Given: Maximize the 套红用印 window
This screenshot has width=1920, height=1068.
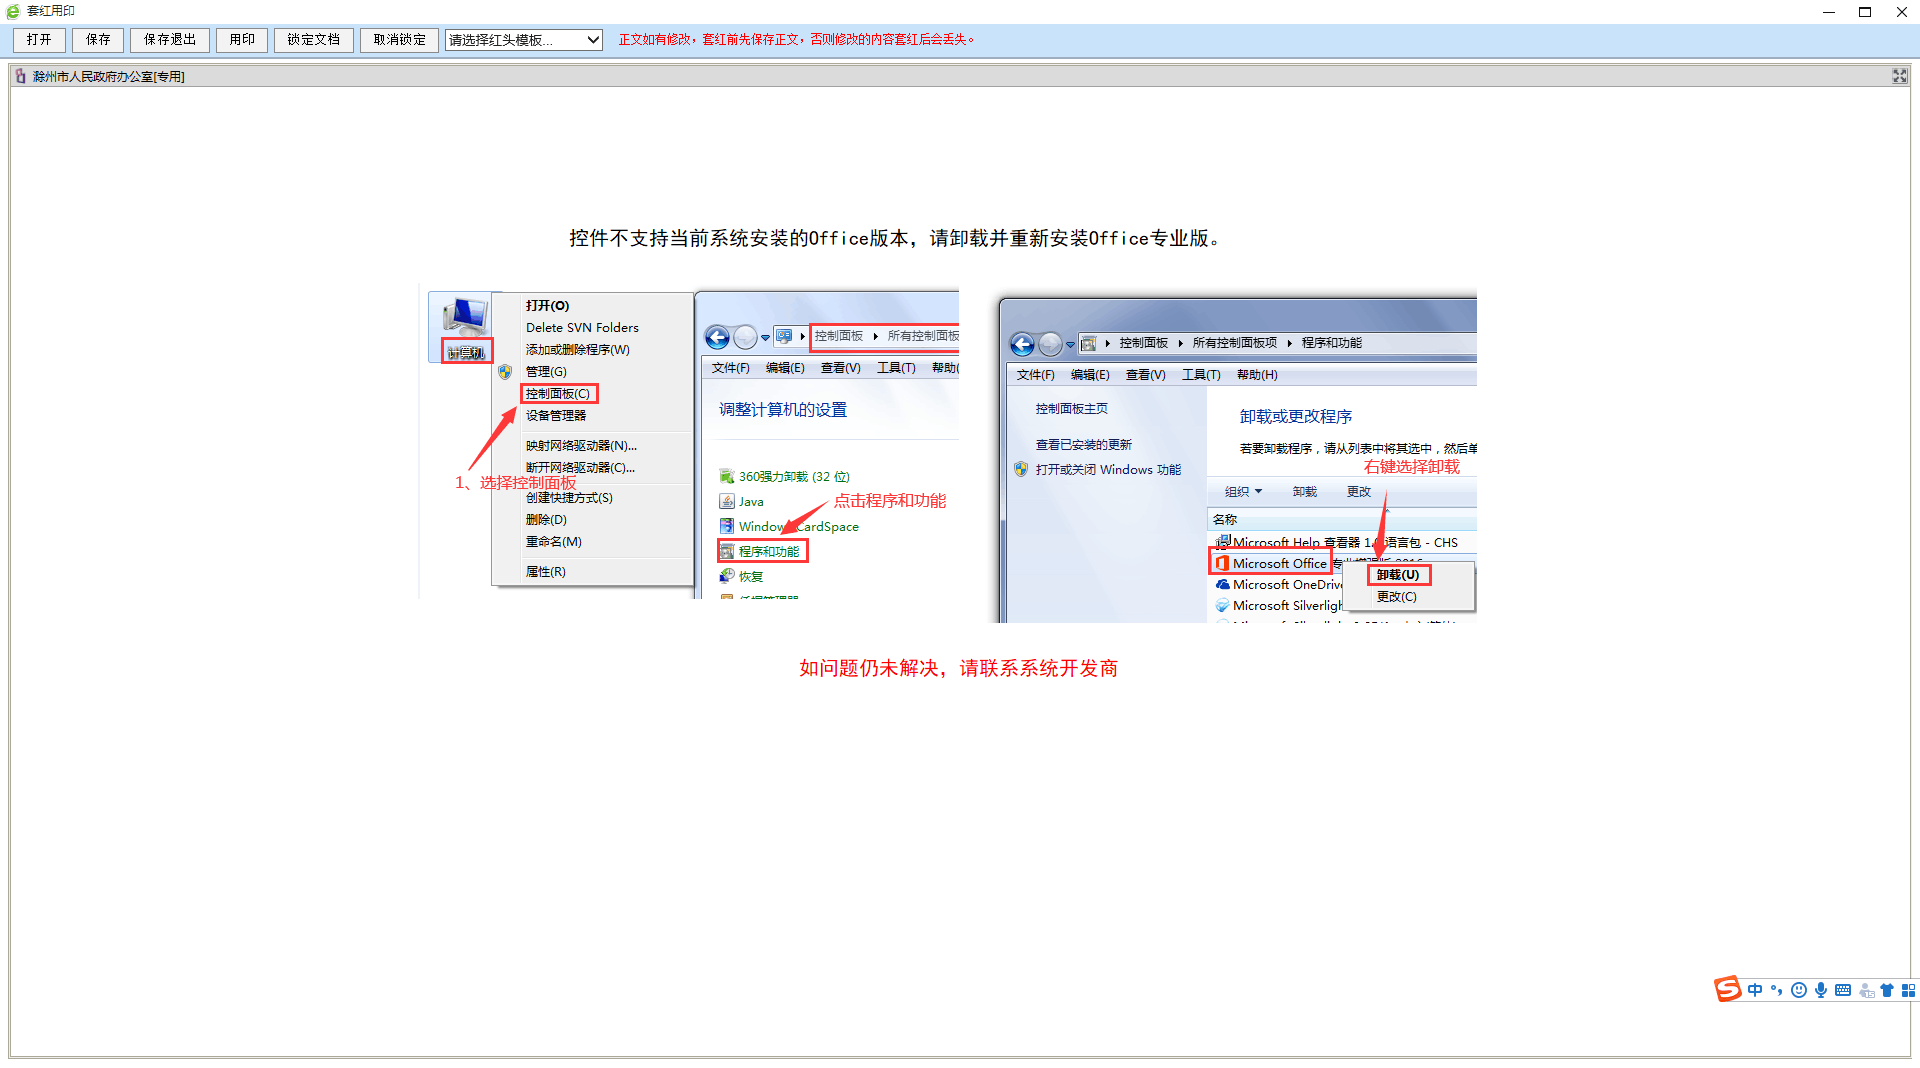Looking at the screenshot, I should (x=1865, y=12).
